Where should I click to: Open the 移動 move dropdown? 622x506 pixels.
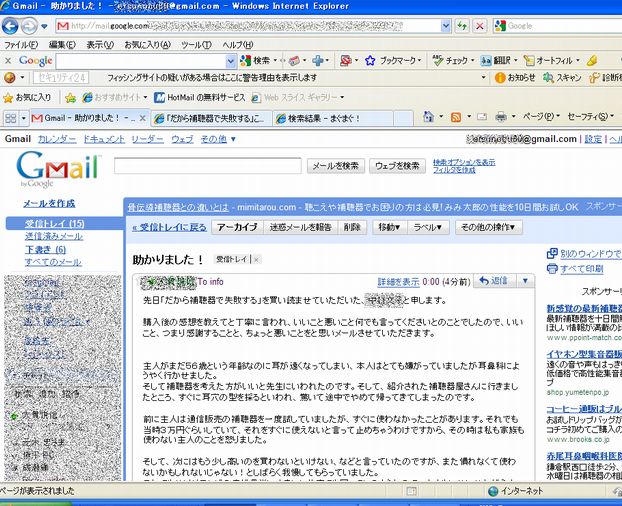click(389, 227)
